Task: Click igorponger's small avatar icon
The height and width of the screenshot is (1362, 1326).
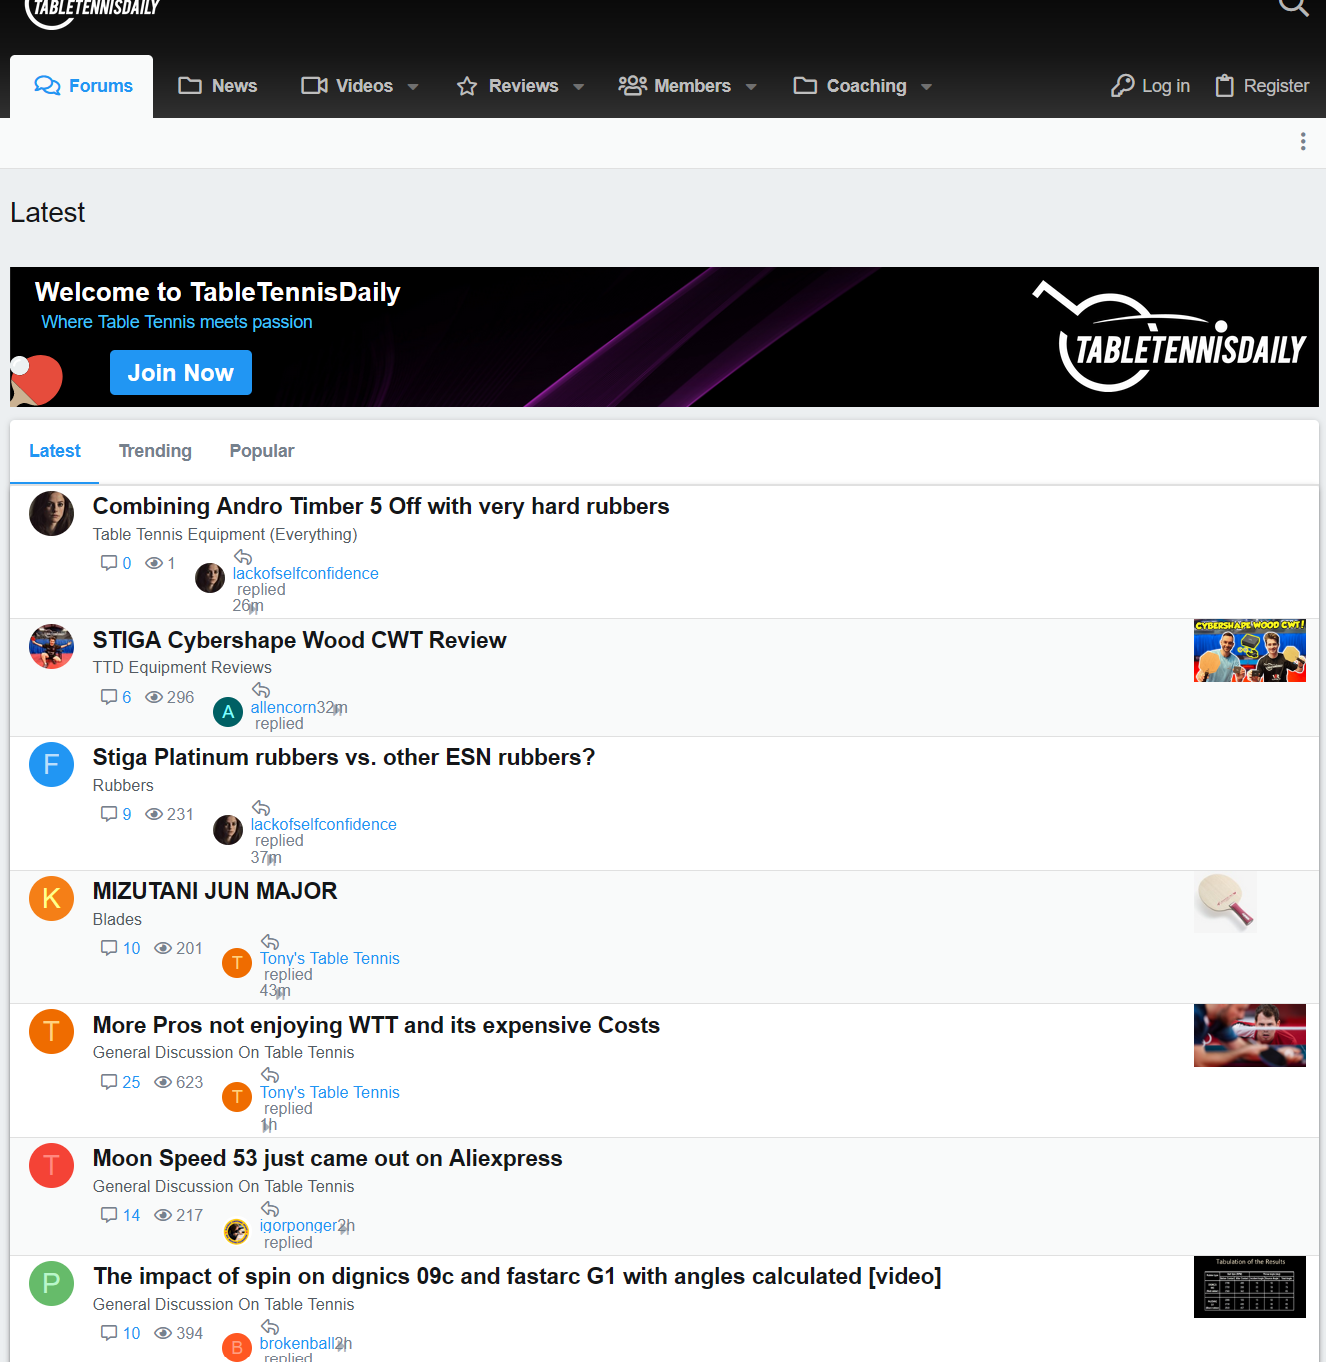Action: point(236,1231)
